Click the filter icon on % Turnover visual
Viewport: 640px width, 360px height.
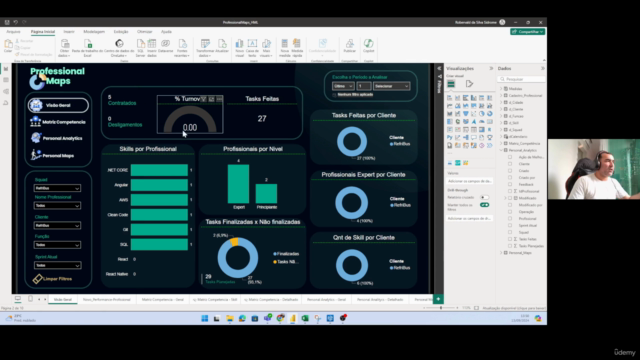point(203,99)
